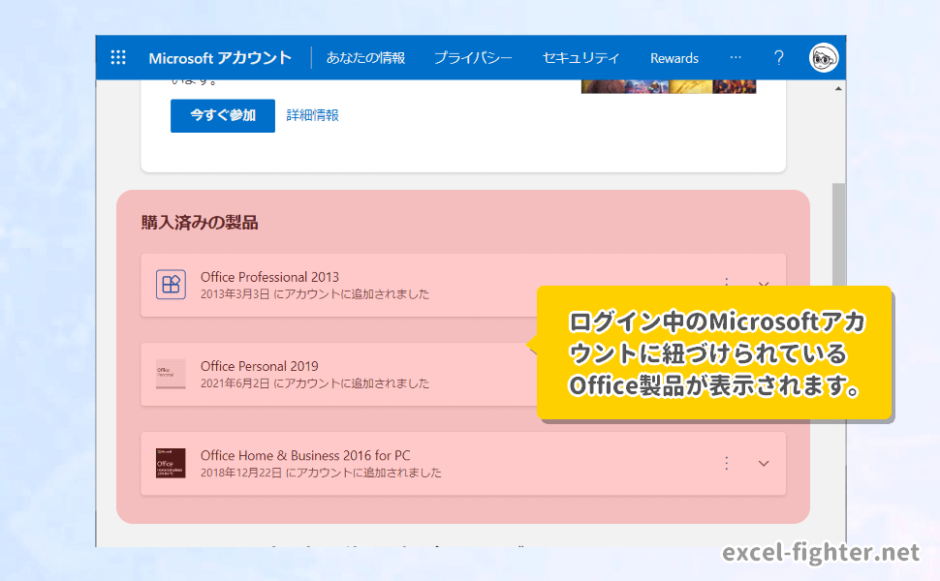This screenshot has width=940, height=581.
Task: Click the 今すぐ参加 button
Action: pos(222,115)
